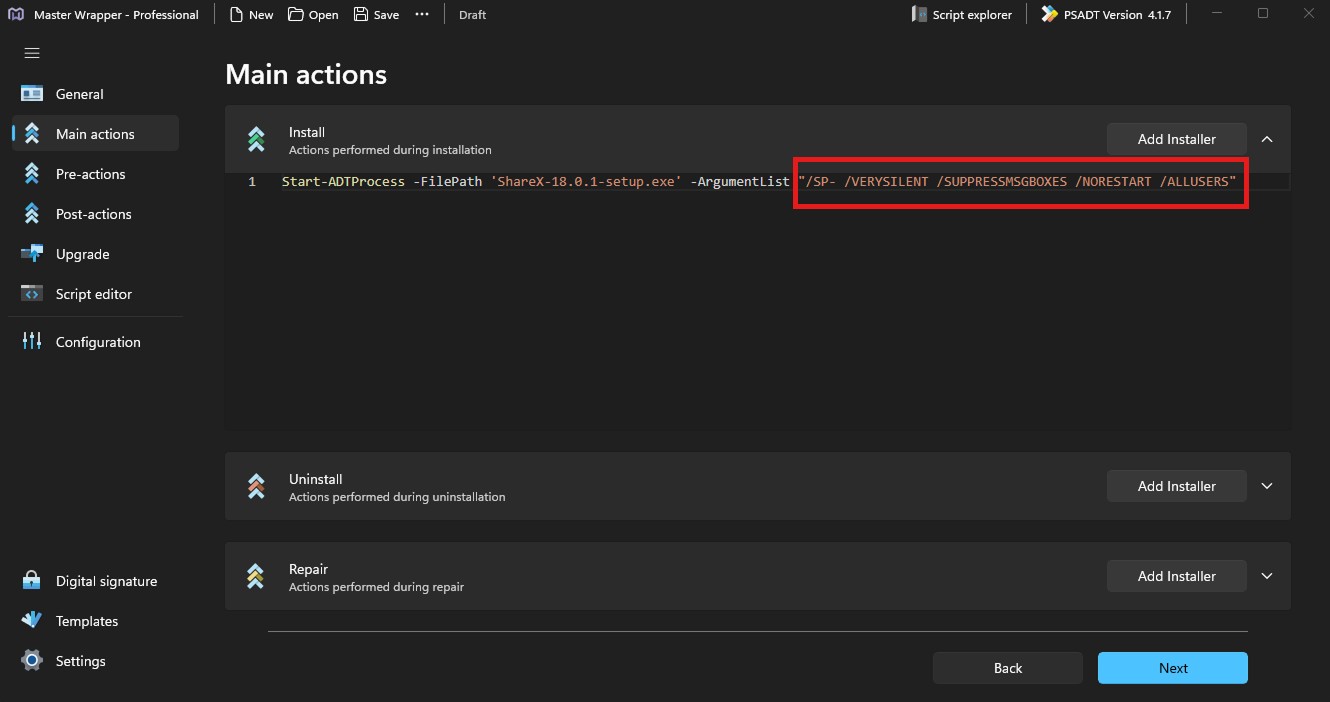Image resolution: width=1330 pixels, height=702 pixels.
Task: Click the hamburger menu icon
Action: coord(32,53)
